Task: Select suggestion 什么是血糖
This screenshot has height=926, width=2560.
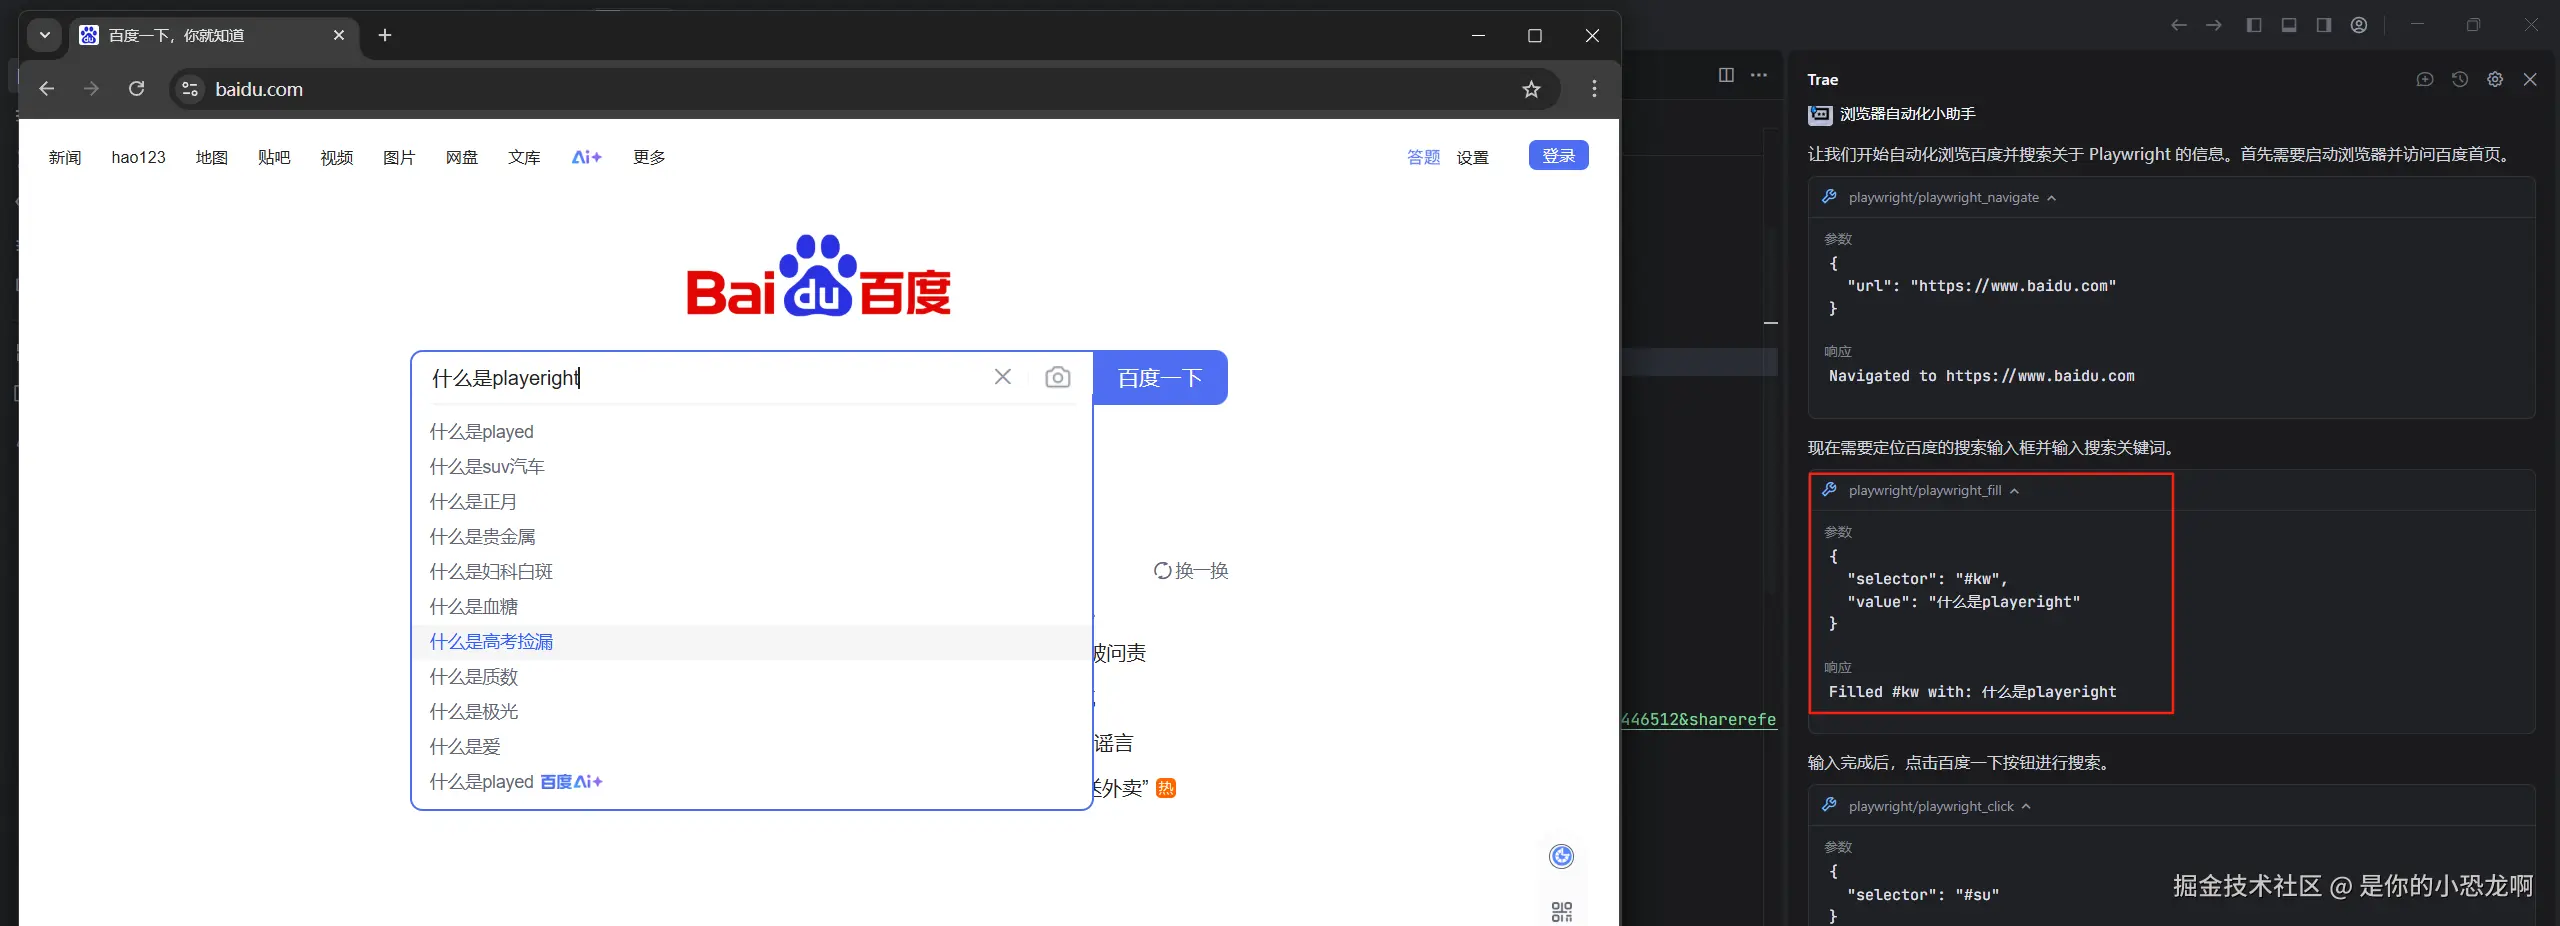Action: [751, 607]
